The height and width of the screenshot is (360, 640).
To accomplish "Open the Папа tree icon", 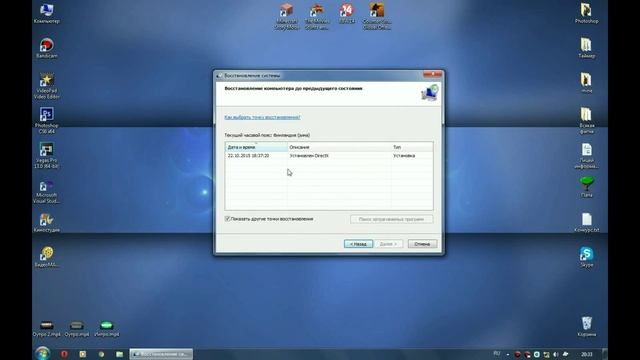I will [x=587, y=187].
